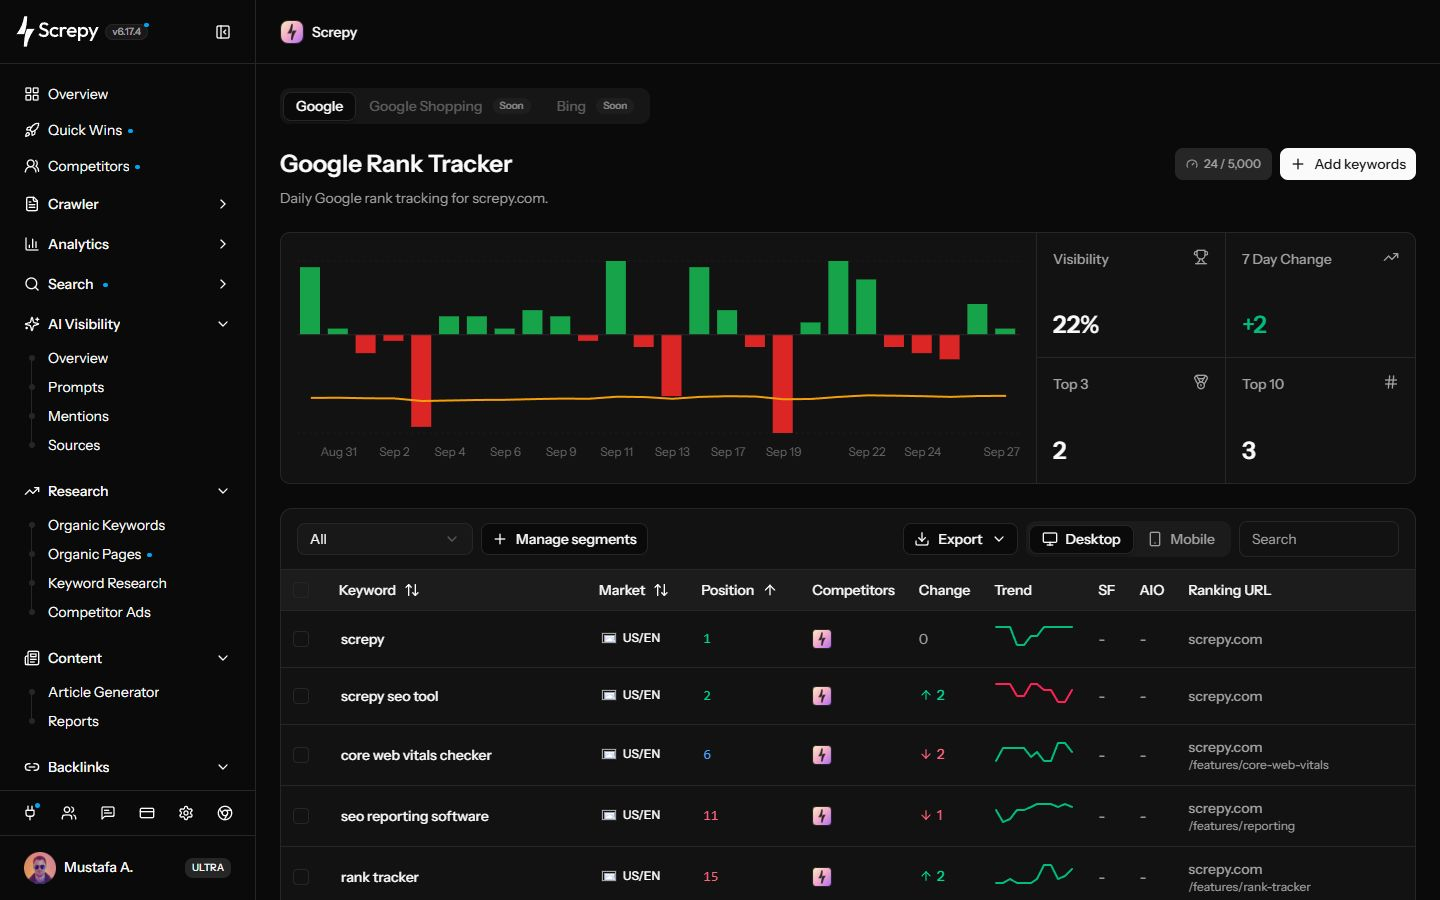Click the Top 3 medal icon
Image resolution: width=1440 pixels, height=900 pixels.
click(1201, 382)
